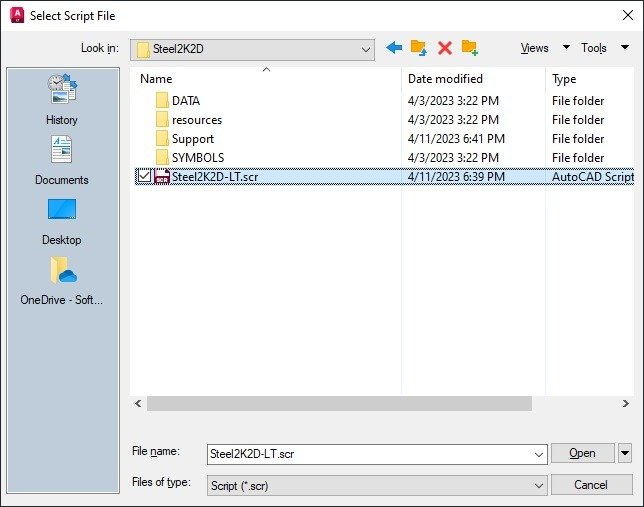Click the date 4/11/2023 6:41 PM

pyautogui.click(x=456, y=139)
